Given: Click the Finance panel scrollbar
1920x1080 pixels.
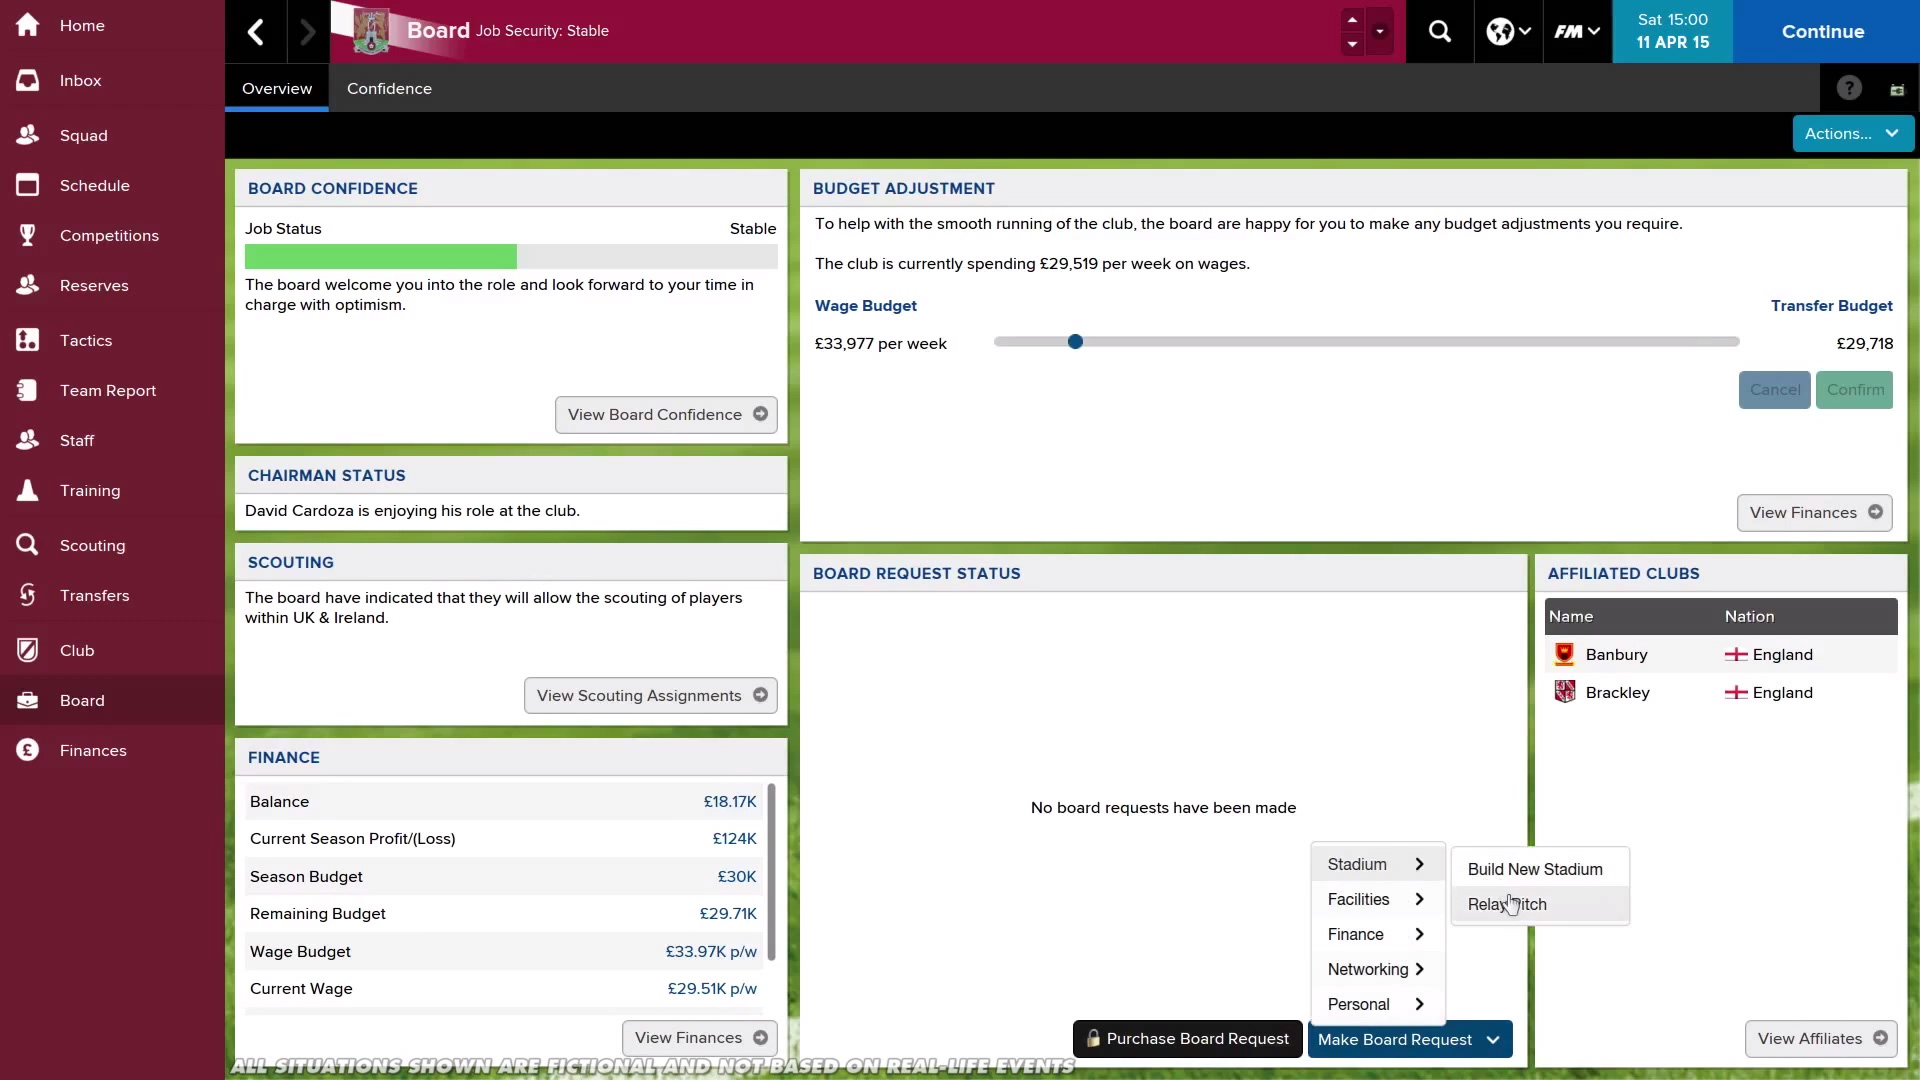Looking at the screenshot, I should click(x=771, y=872).
